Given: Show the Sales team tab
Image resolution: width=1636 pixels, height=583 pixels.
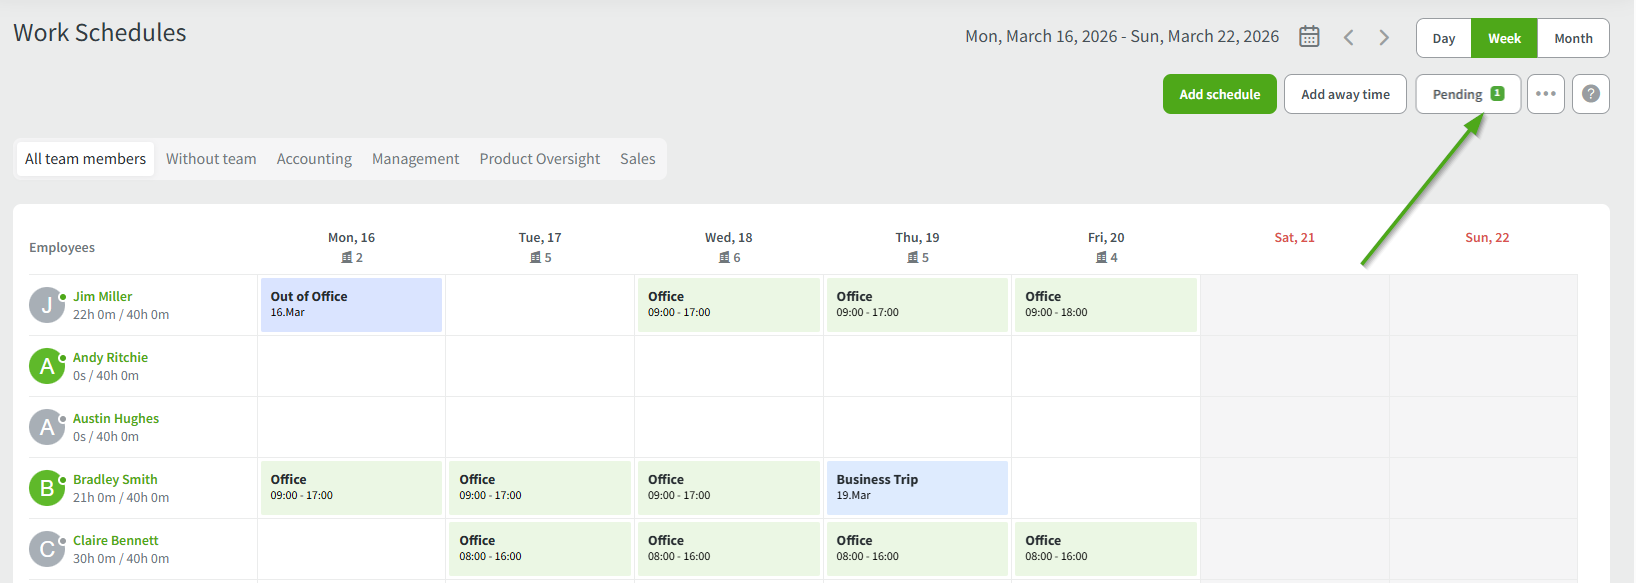Looking at the screenshot, I should pyautogui.click(x=637, y=159).
